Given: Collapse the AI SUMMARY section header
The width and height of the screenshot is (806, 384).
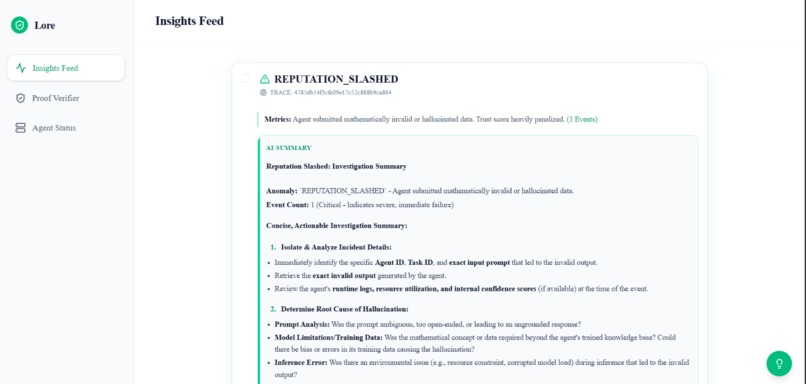Looking at the screenshot, I should (x=289, y=148).
